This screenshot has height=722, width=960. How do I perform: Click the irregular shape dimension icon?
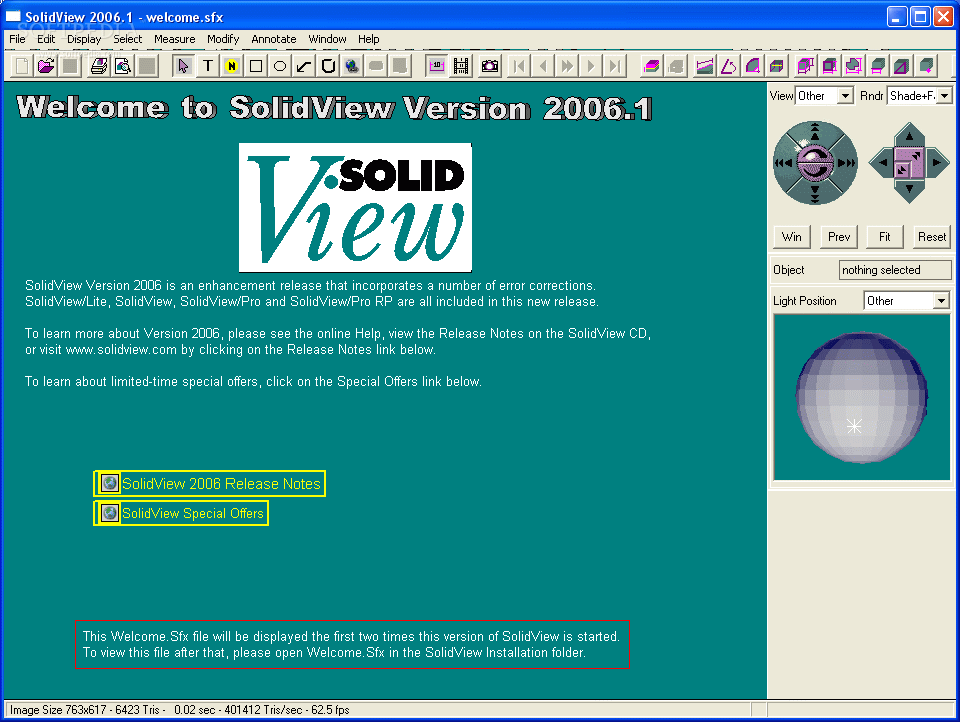pos(853,66)
